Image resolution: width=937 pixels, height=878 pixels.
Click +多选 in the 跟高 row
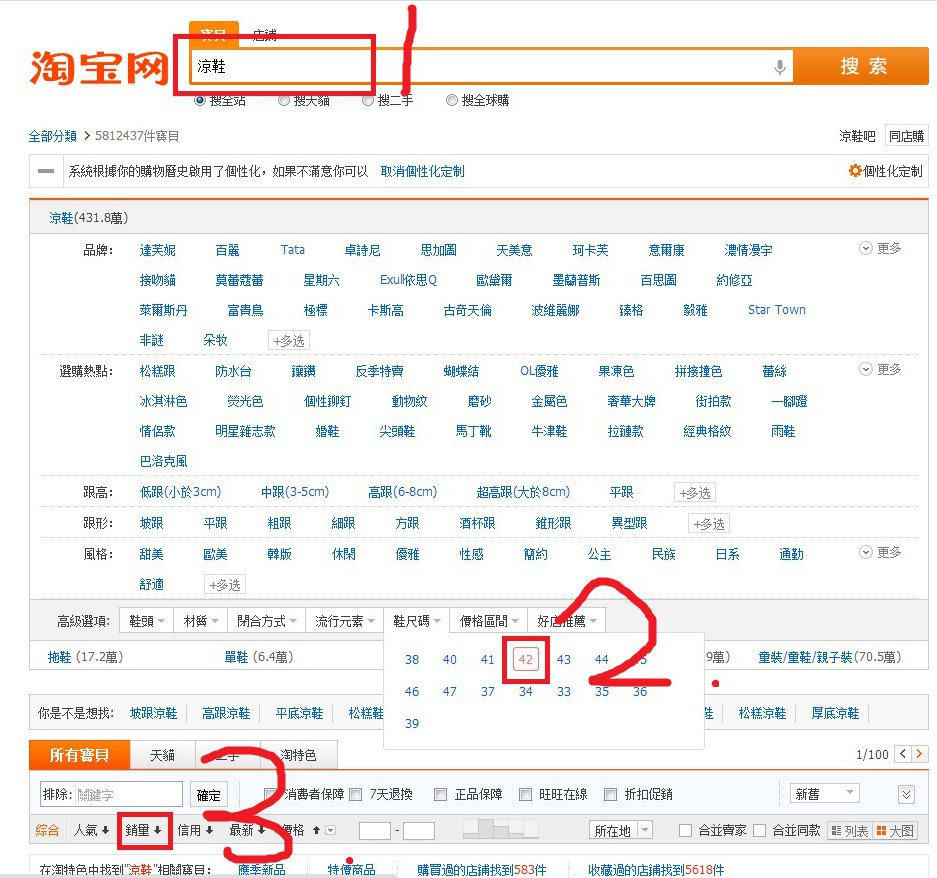point(694,492)
